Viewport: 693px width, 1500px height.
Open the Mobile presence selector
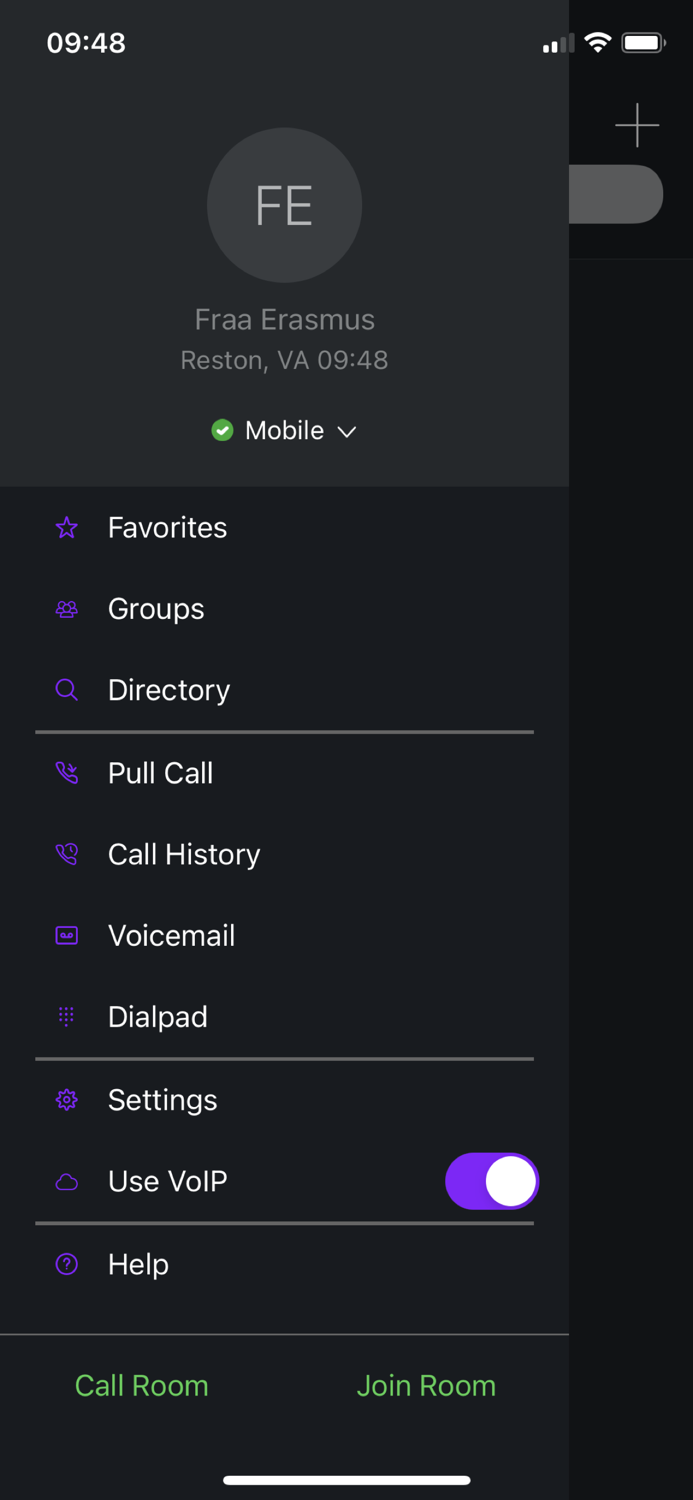pyautogui.click(x=285, y=431)
